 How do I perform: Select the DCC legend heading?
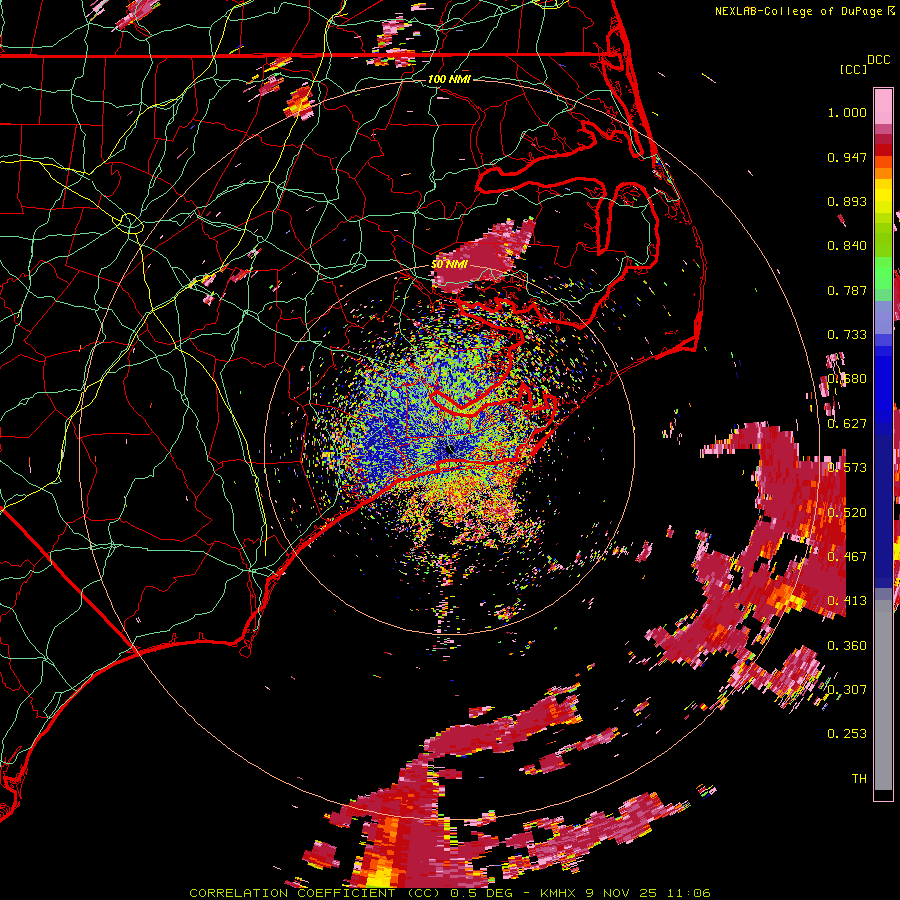point(878,60)
